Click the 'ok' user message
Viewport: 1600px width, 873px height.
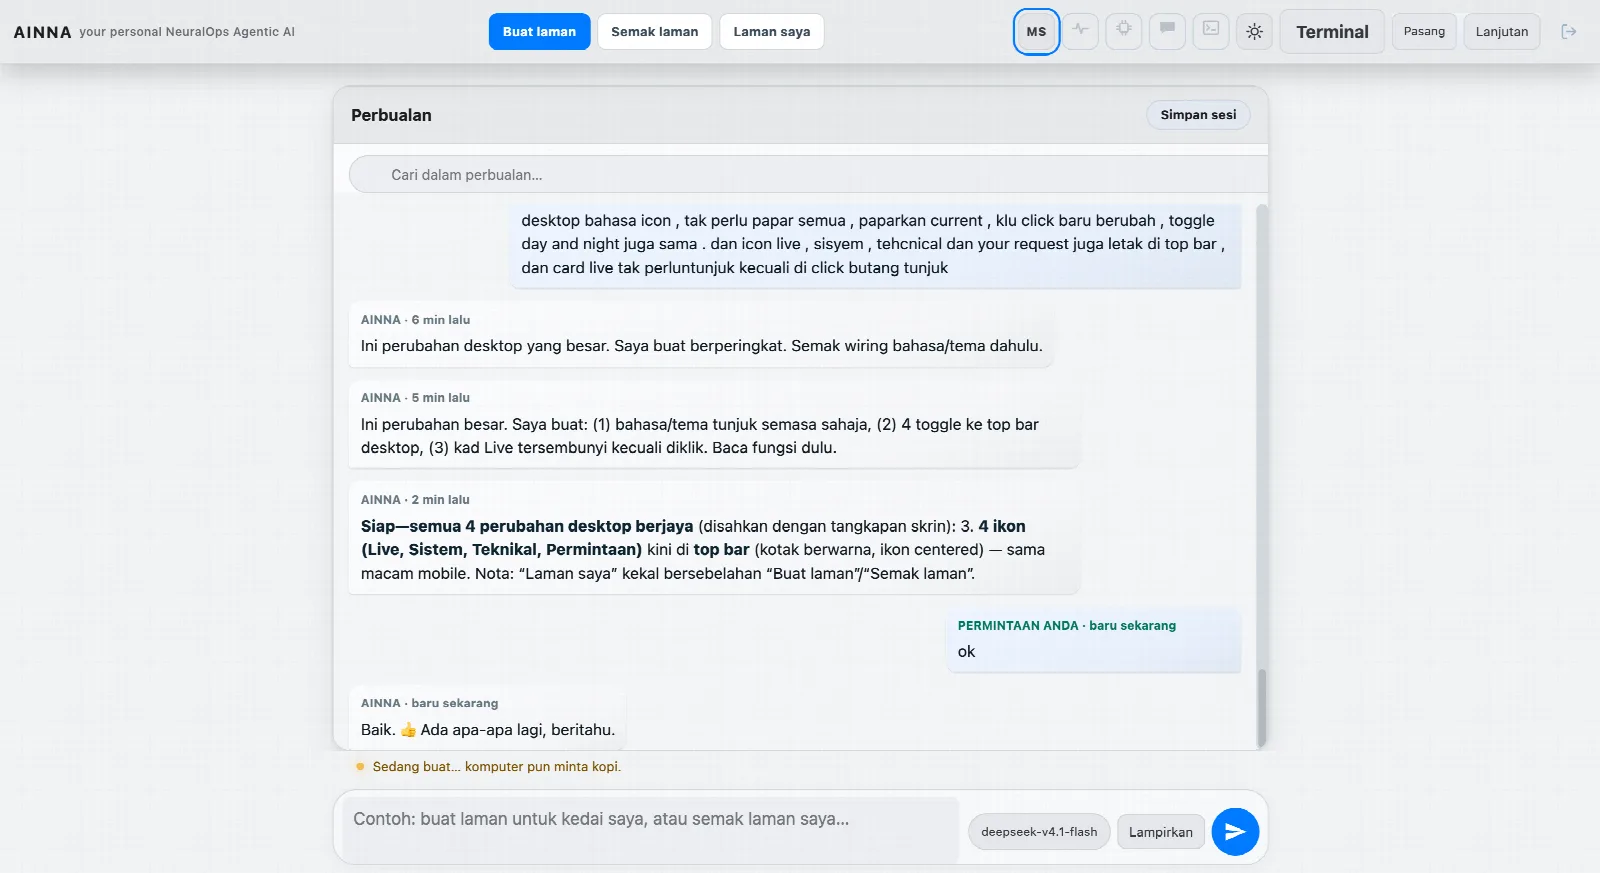(x=1093, y=640)
